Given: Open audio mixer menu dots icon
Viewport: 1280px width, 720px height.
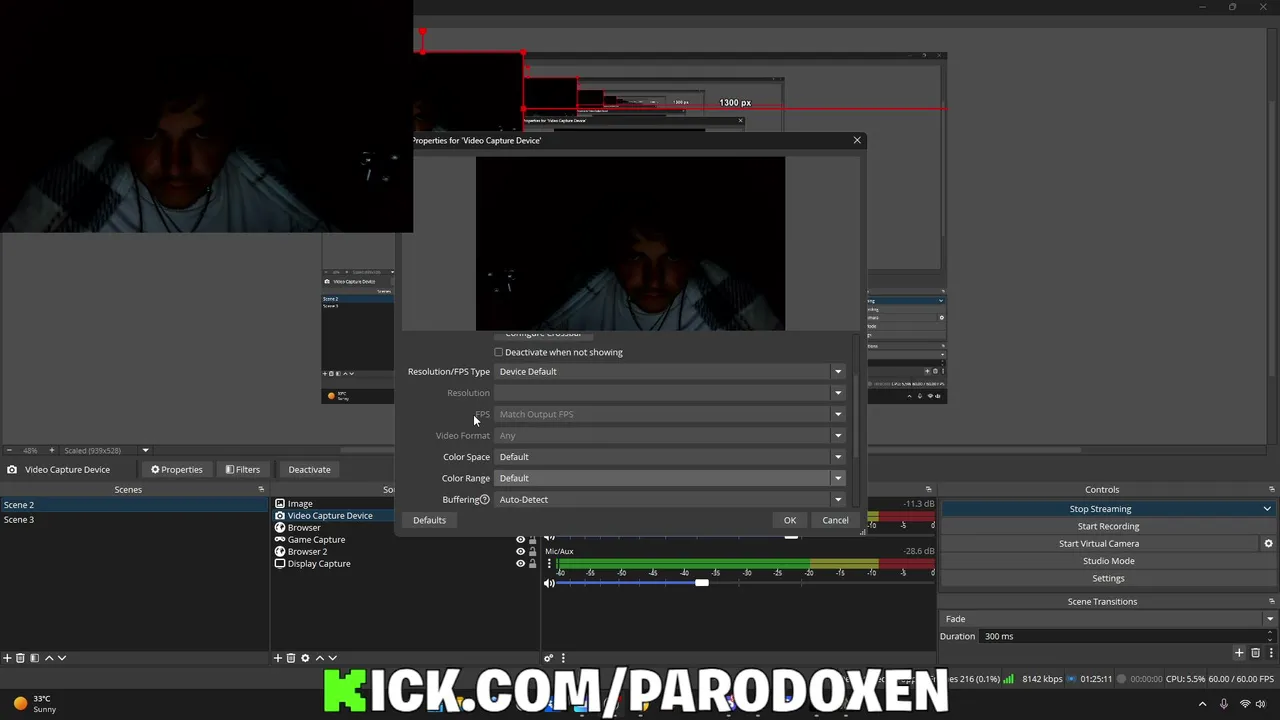Looking at the screenshot, I should [563, 658].
